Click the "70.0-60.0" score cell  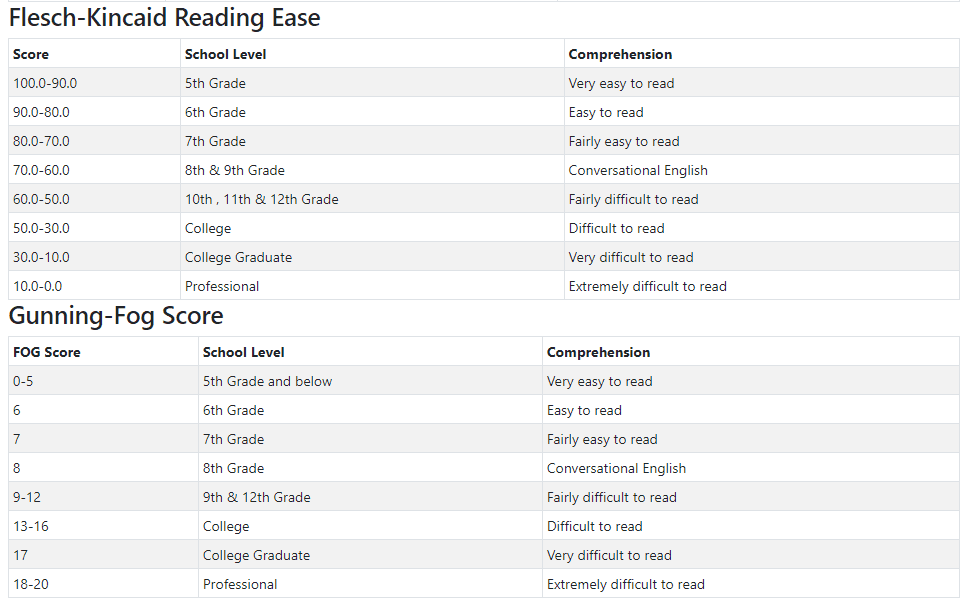pos(42,170)
